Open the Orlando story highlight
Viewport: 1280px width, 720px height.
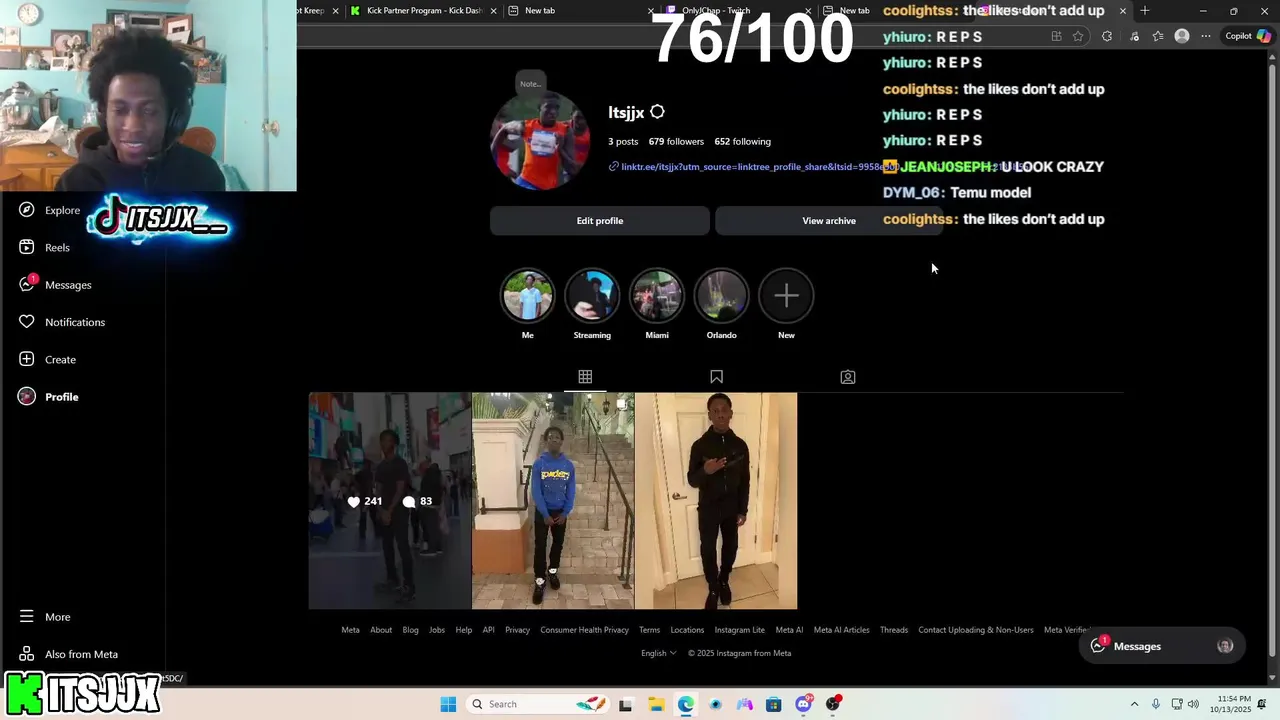pyautogui.click(x=721, y=296)
